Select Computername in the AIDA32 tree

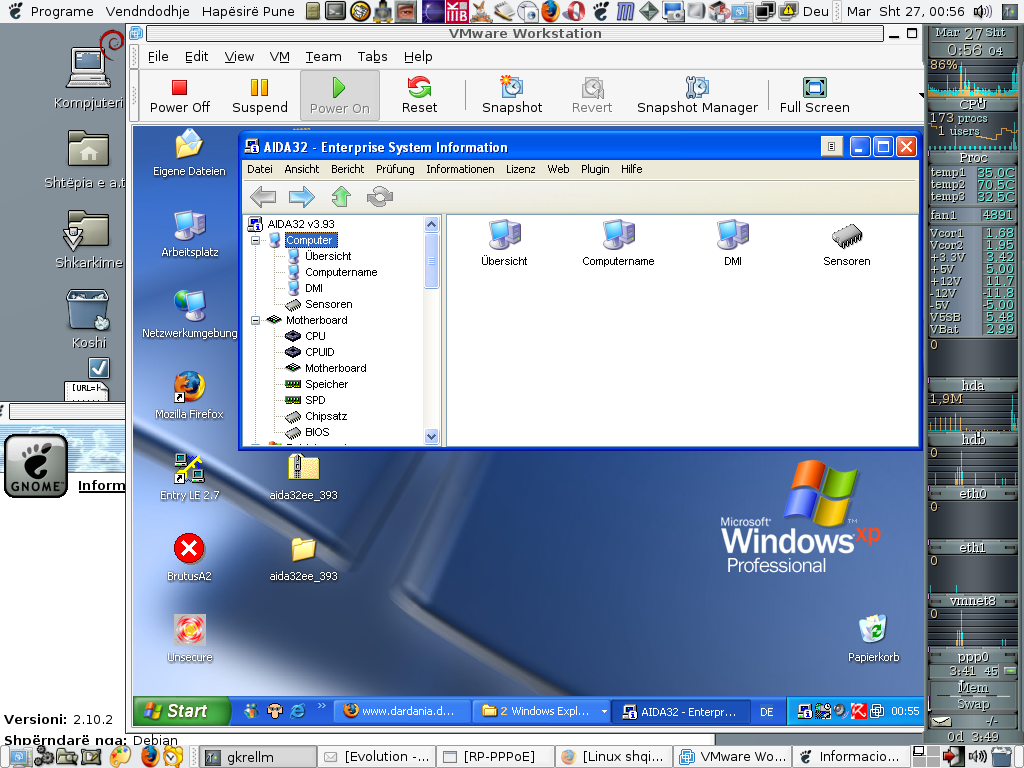tap(341, 272)
